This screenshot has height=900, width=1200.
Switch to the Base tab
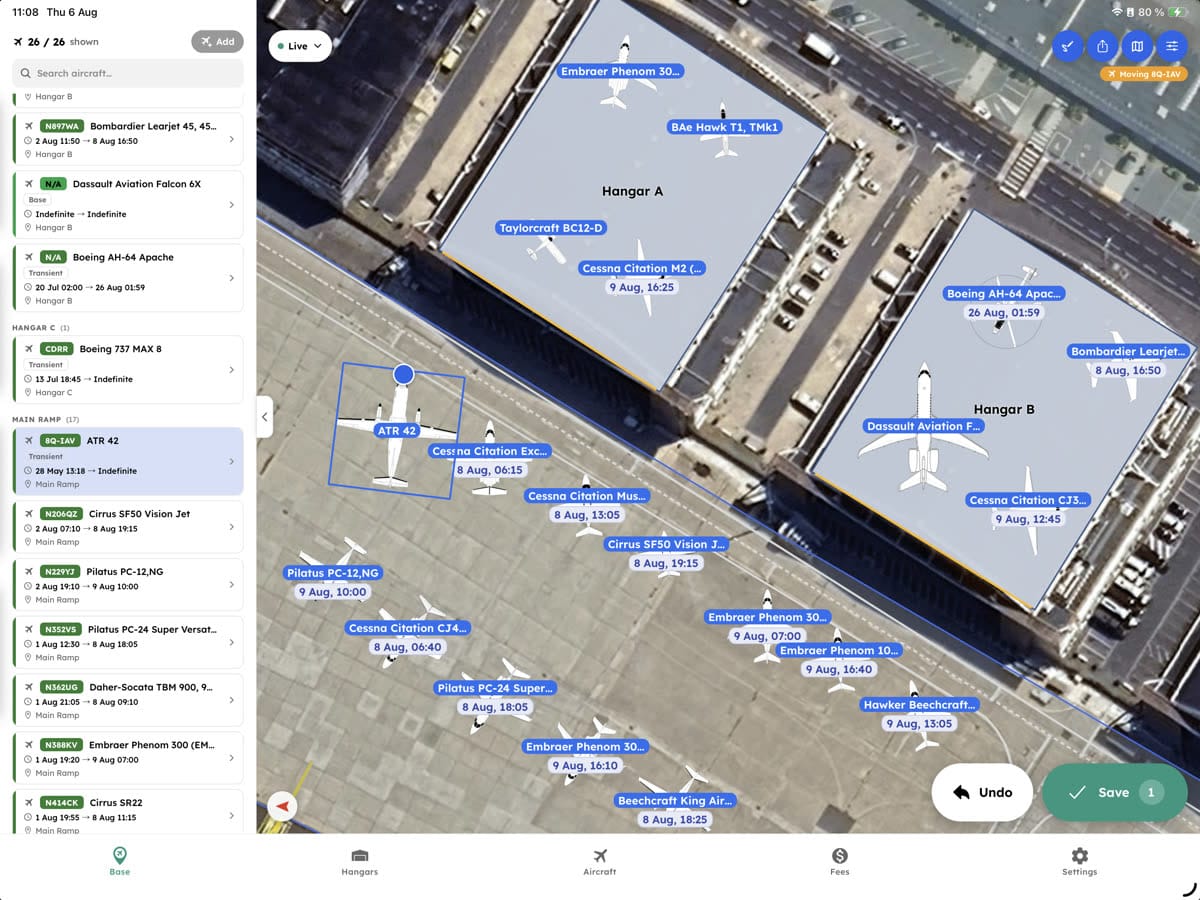[x=120, y=861]
